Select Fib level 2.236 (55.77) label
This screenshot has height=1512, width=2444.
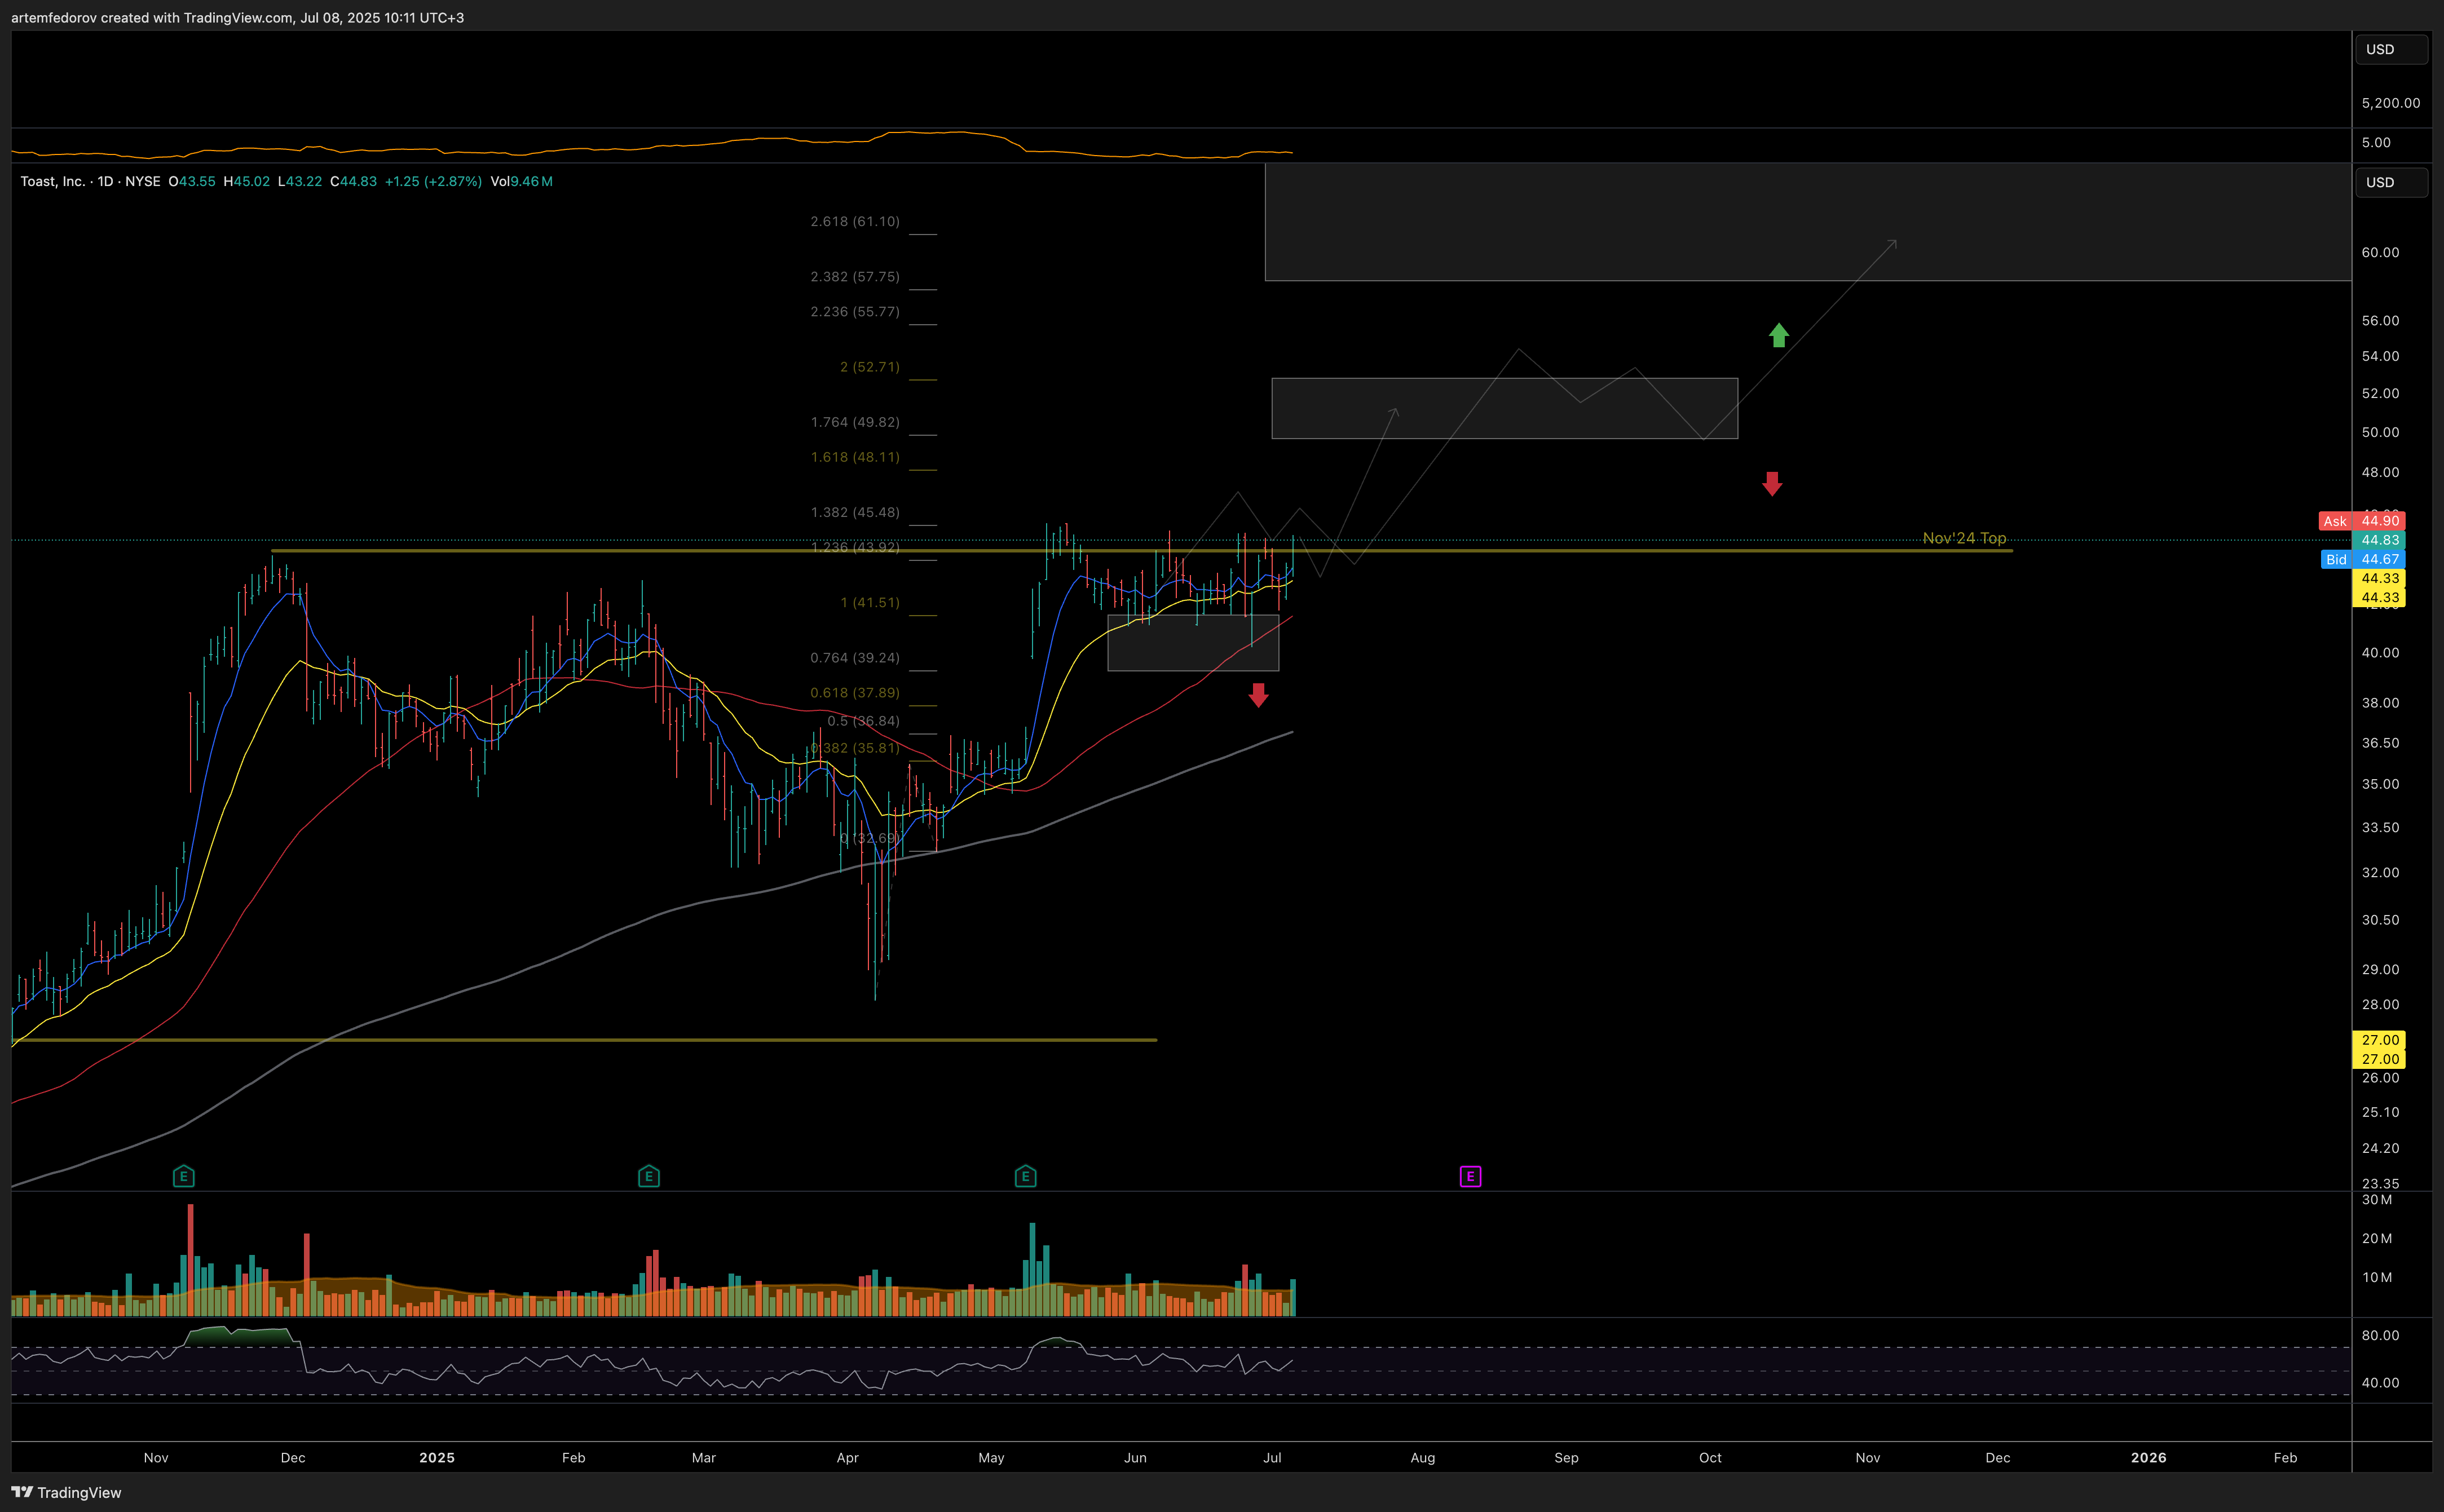pyautogui.click(x=855, y=311)
